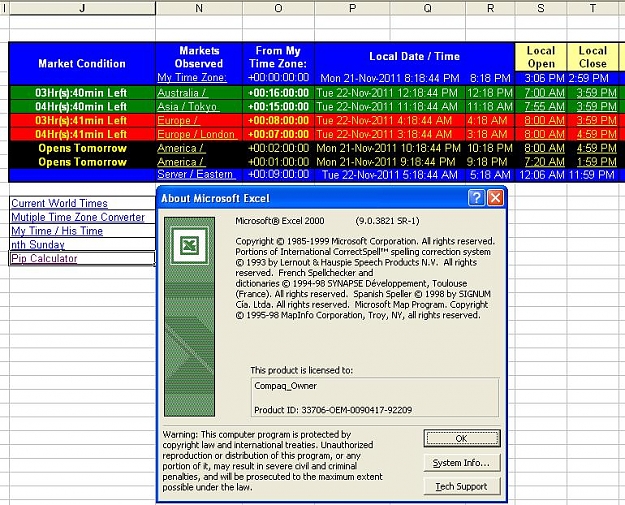Image resolution: width=625 pixels, height=505 pixels.
Task: Click the Tech Support button
Action: (x=462, y=486)
